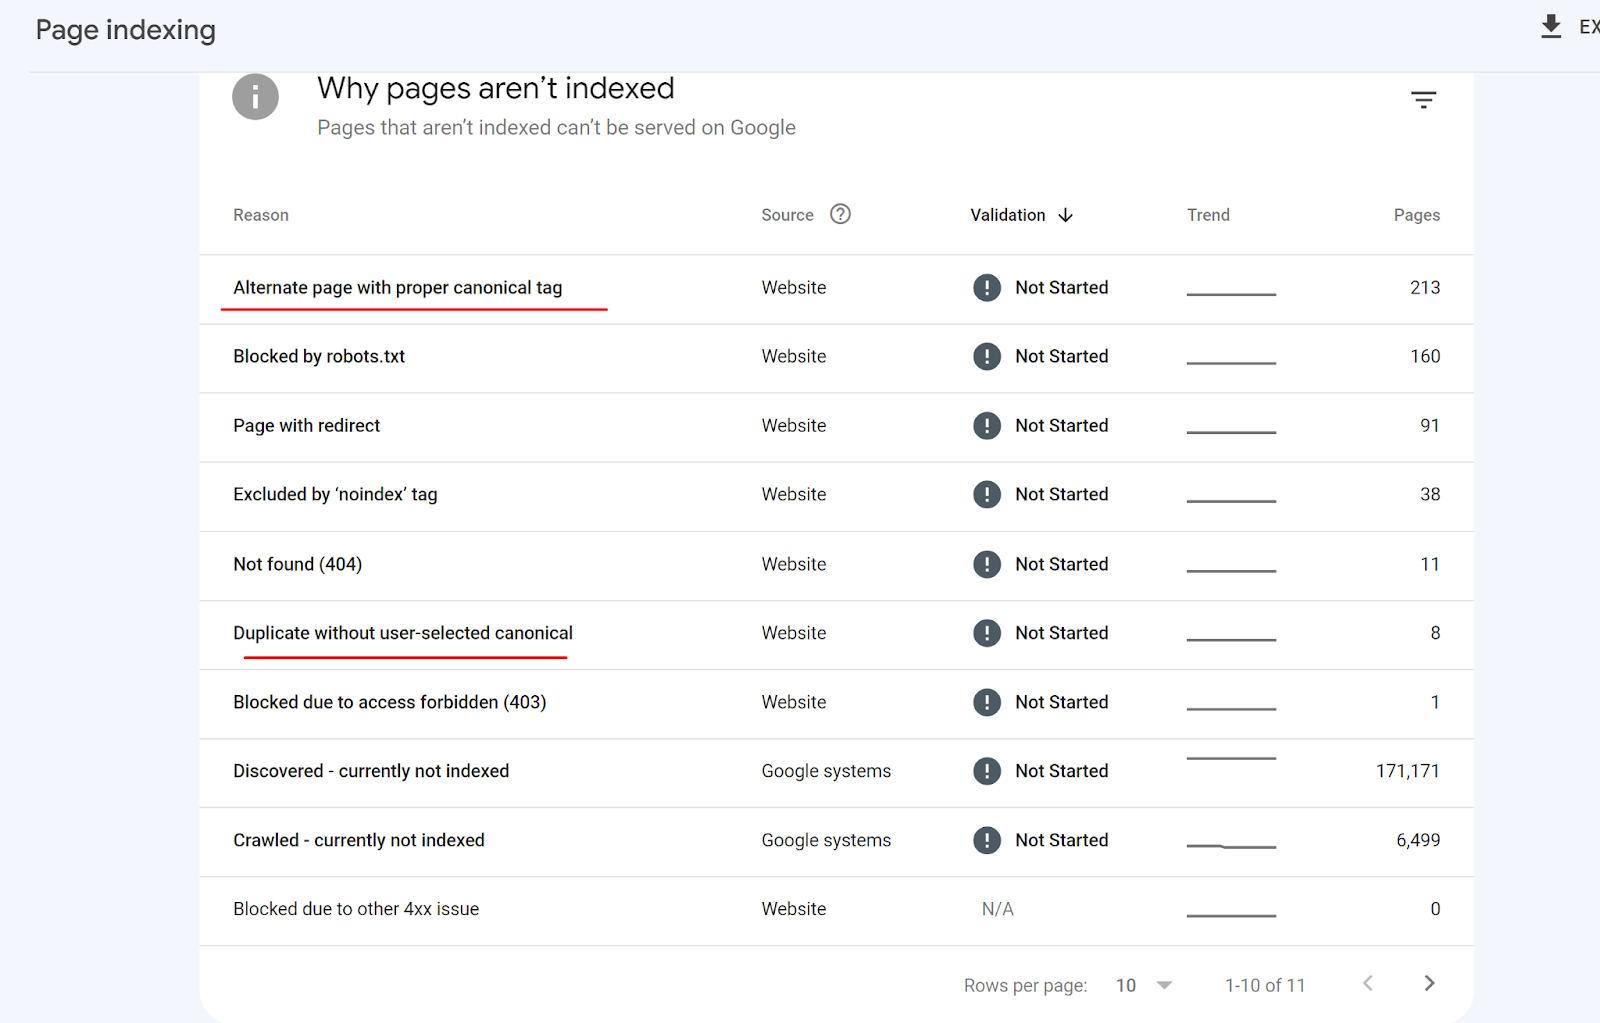Open Alternate page with proper canonical tag

397,288
